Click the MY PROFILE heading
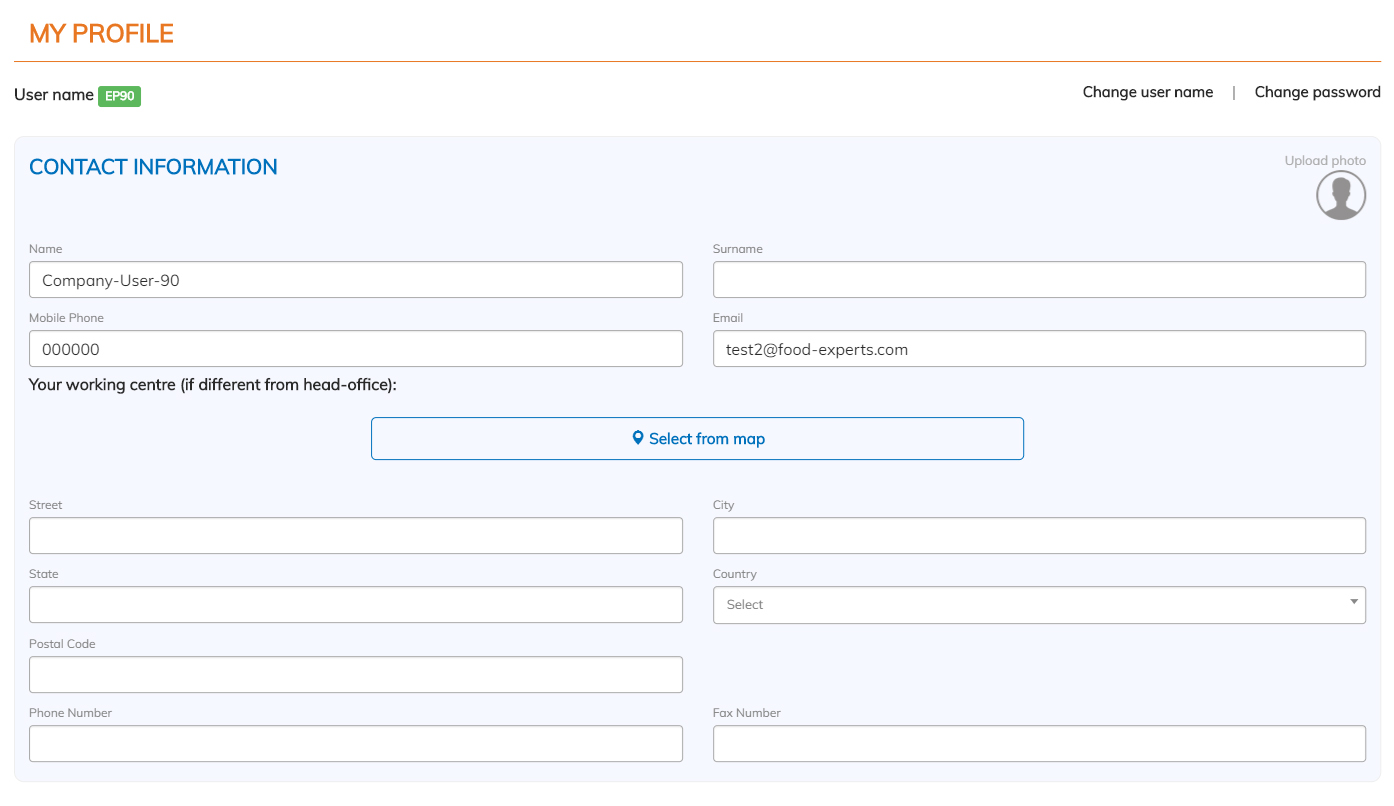Viewport: 1394px width, 806px height. [x=101, y=33]
